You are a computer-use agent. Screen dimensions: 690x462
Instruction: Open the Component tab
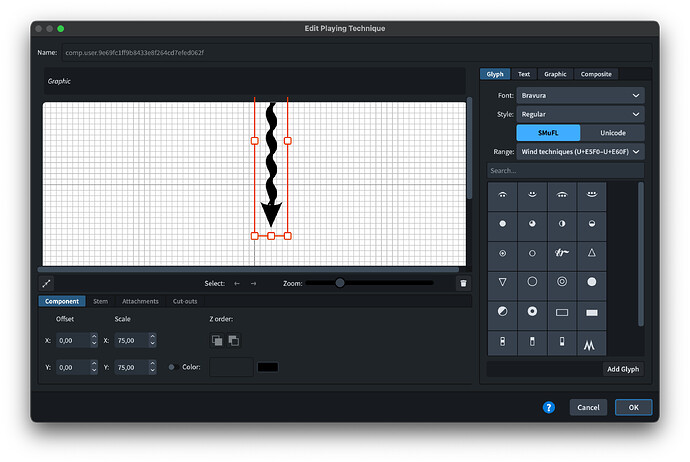62,301
